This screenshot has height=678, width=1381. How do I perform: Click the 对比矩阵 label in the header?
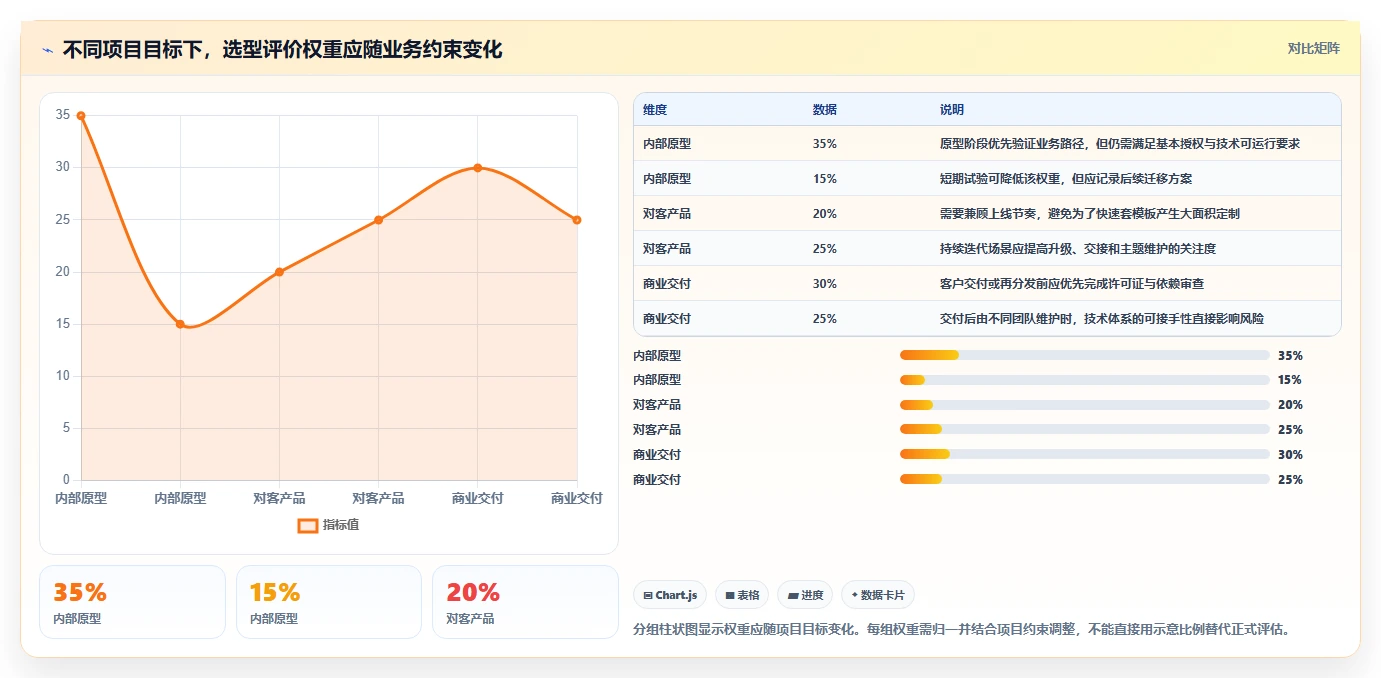pos(1313,48)
